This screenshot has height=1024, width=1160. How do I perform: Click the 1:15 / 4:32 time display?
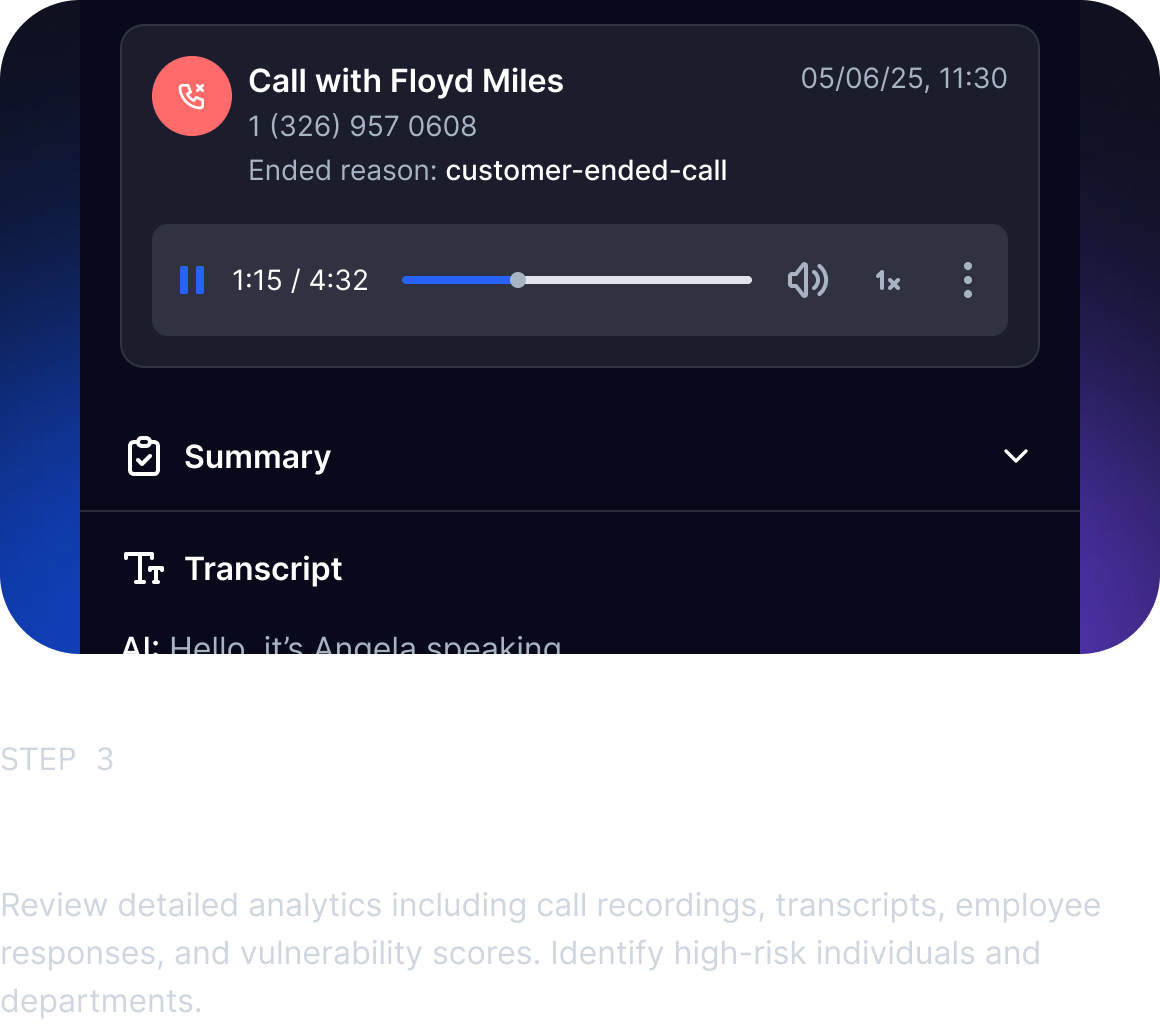[x=300, y=280]
